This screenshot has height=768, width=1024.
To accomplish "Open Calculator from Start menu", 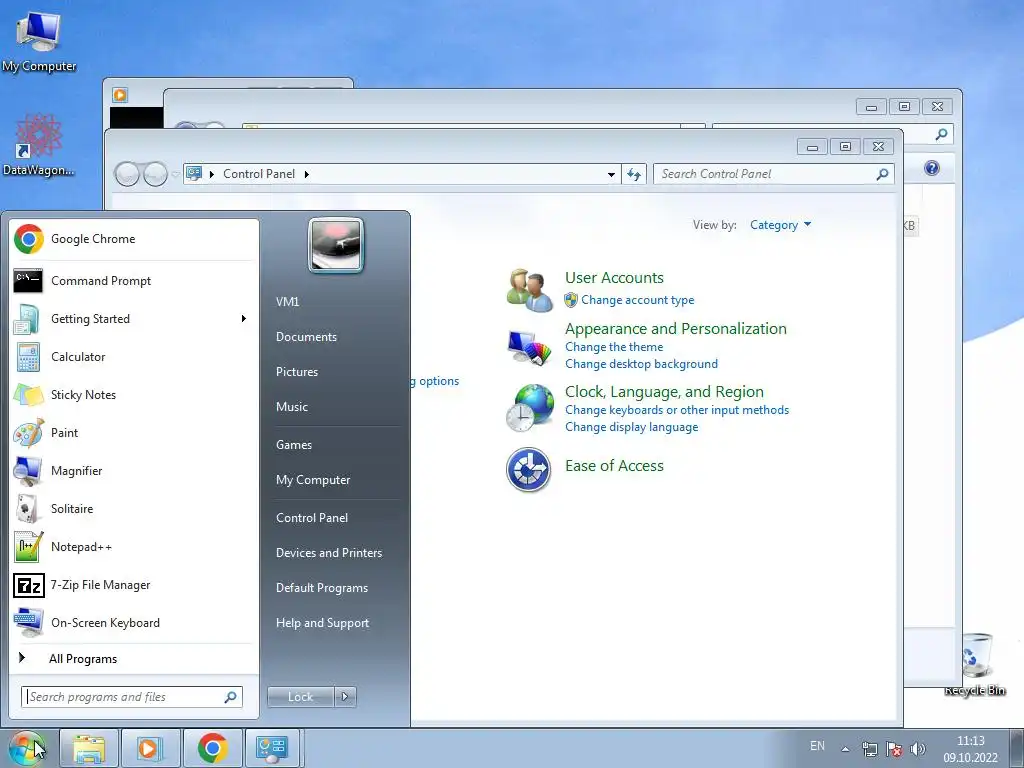I will (133, 357).
